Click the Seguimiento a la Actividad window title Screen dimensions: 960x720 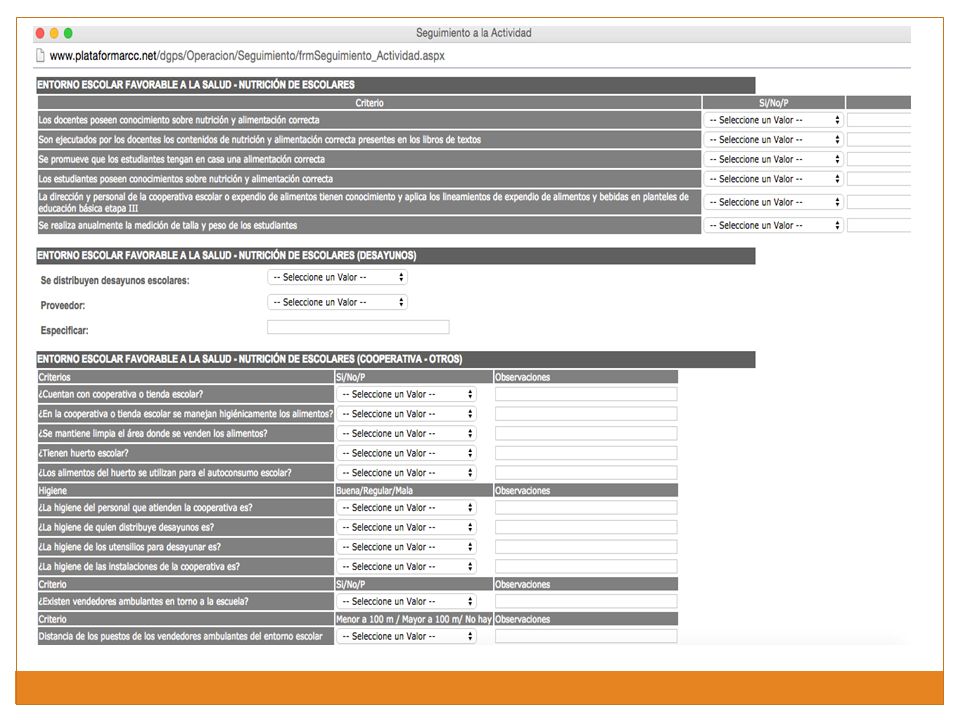click(x=473, y=33)
